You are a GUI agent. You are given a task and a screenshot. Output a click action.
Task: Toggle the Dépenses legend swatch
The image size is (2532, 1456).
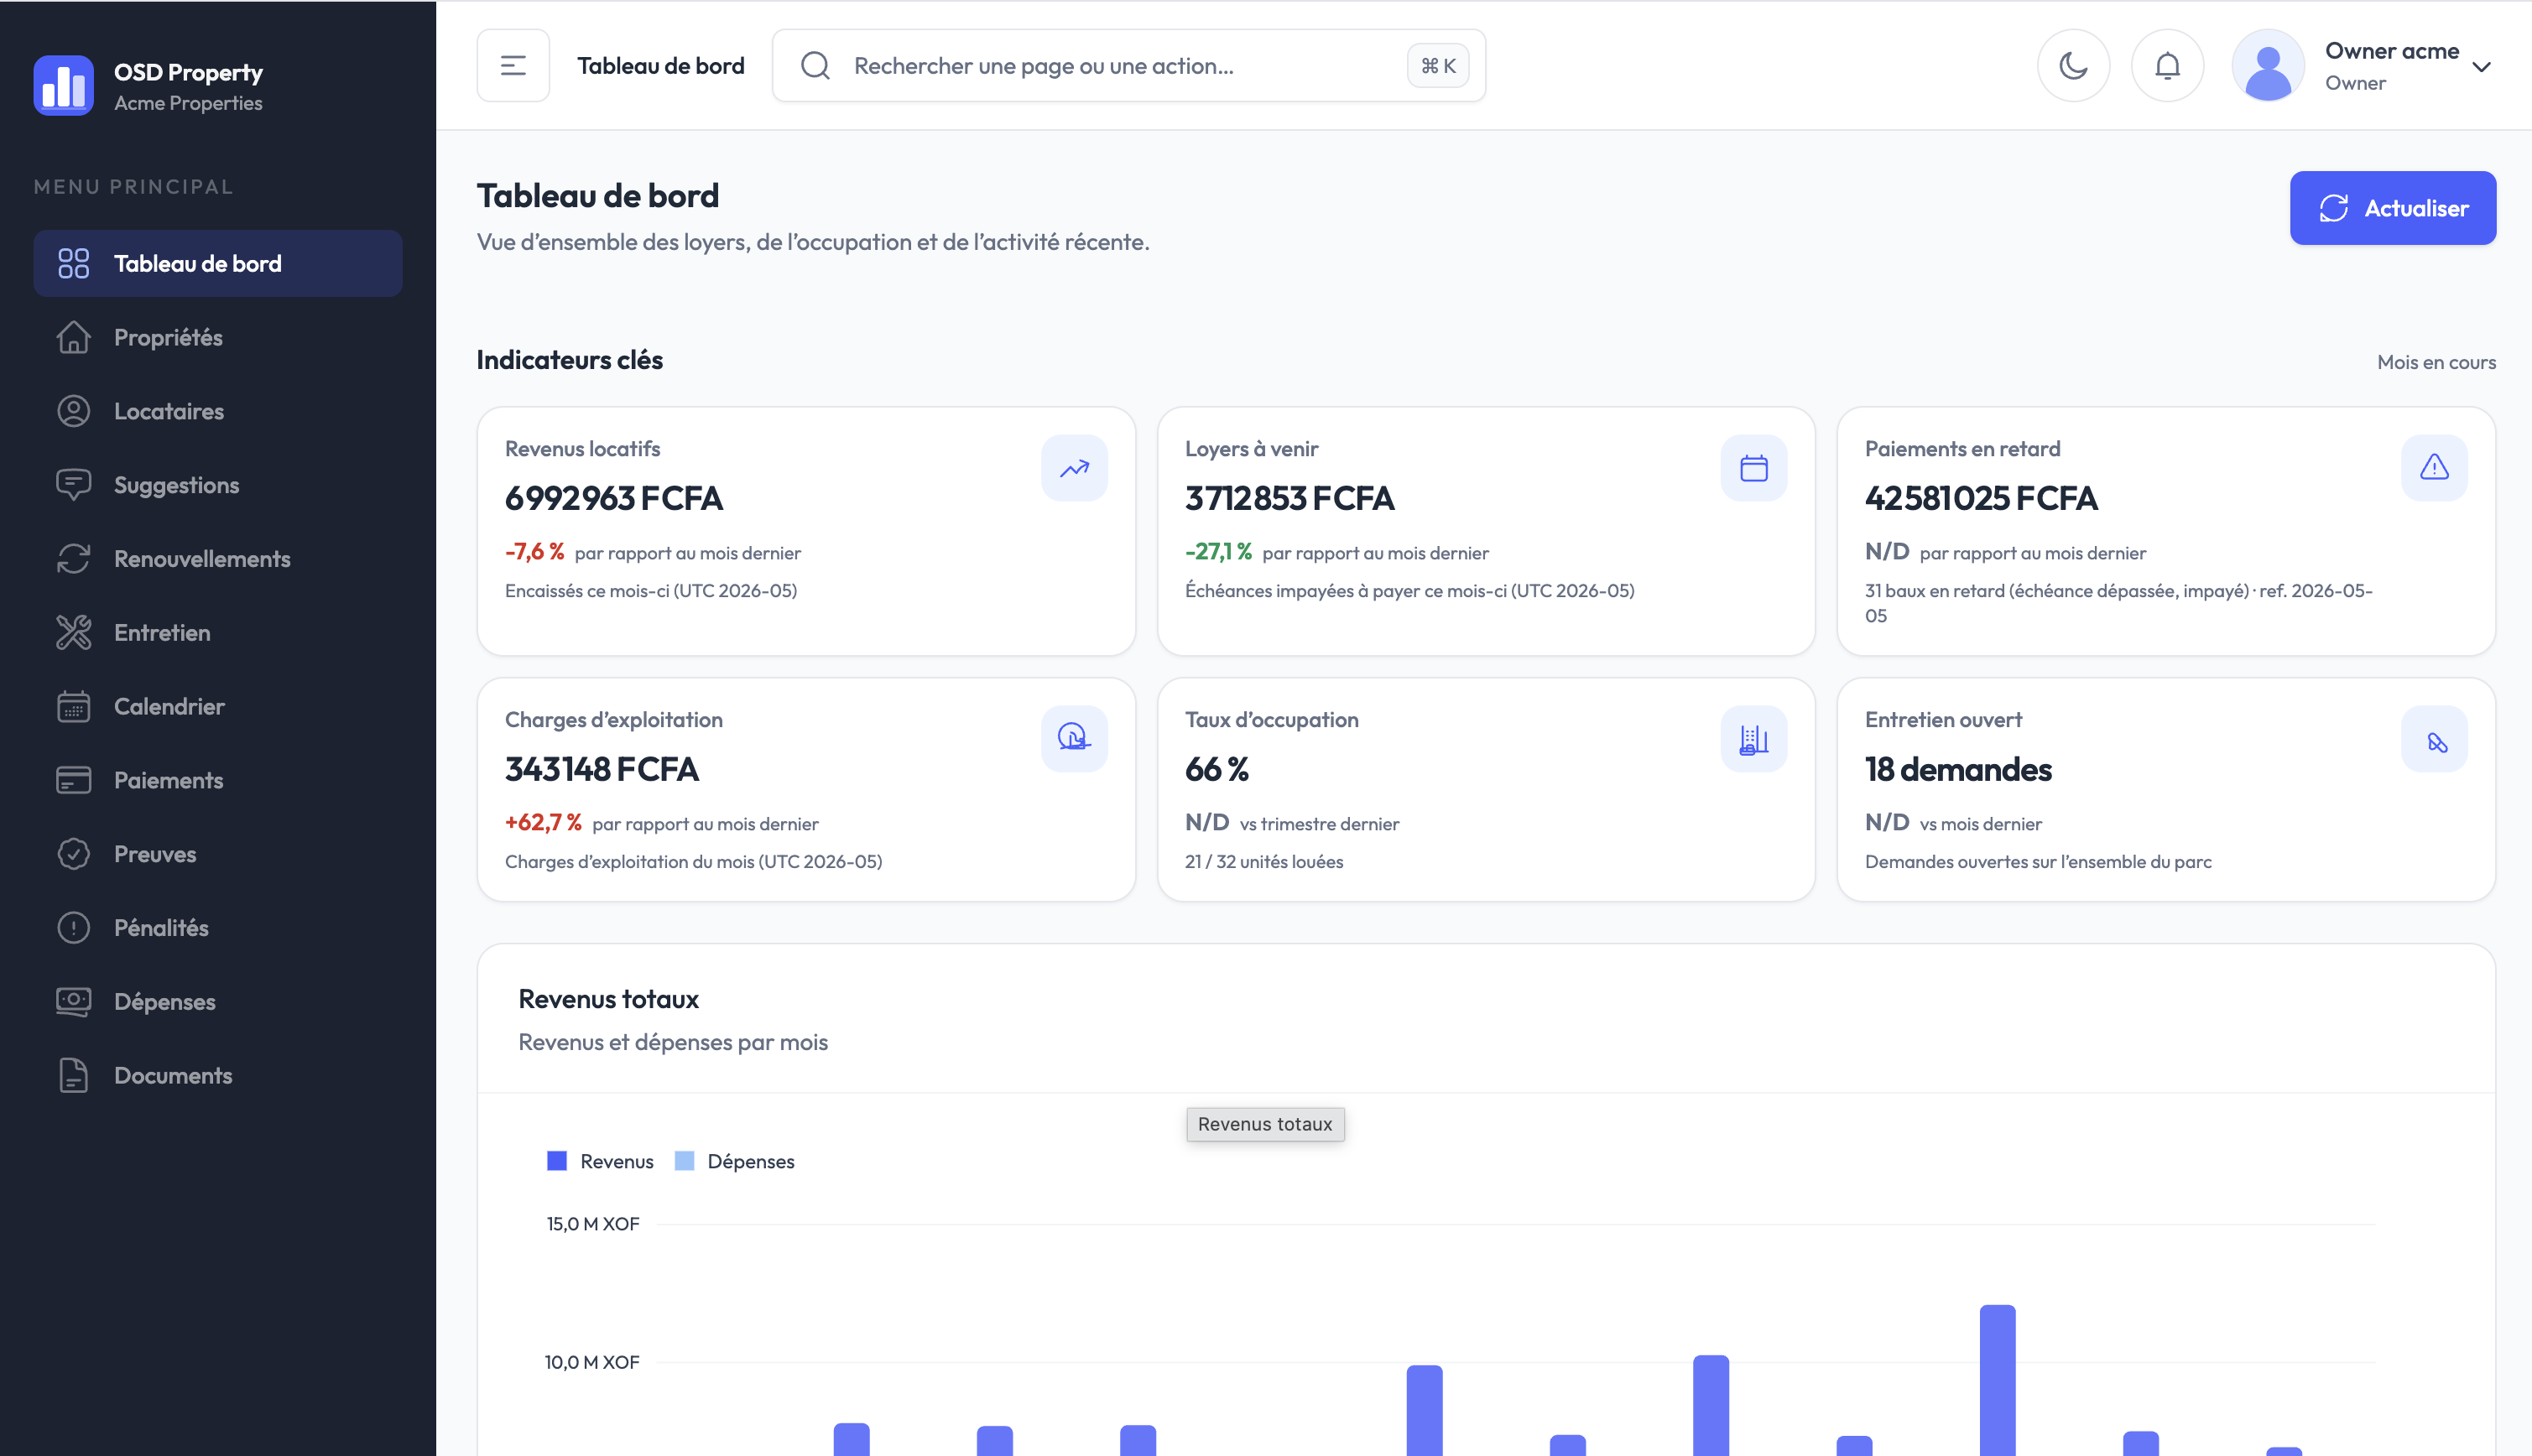[x=684, y=1161]
